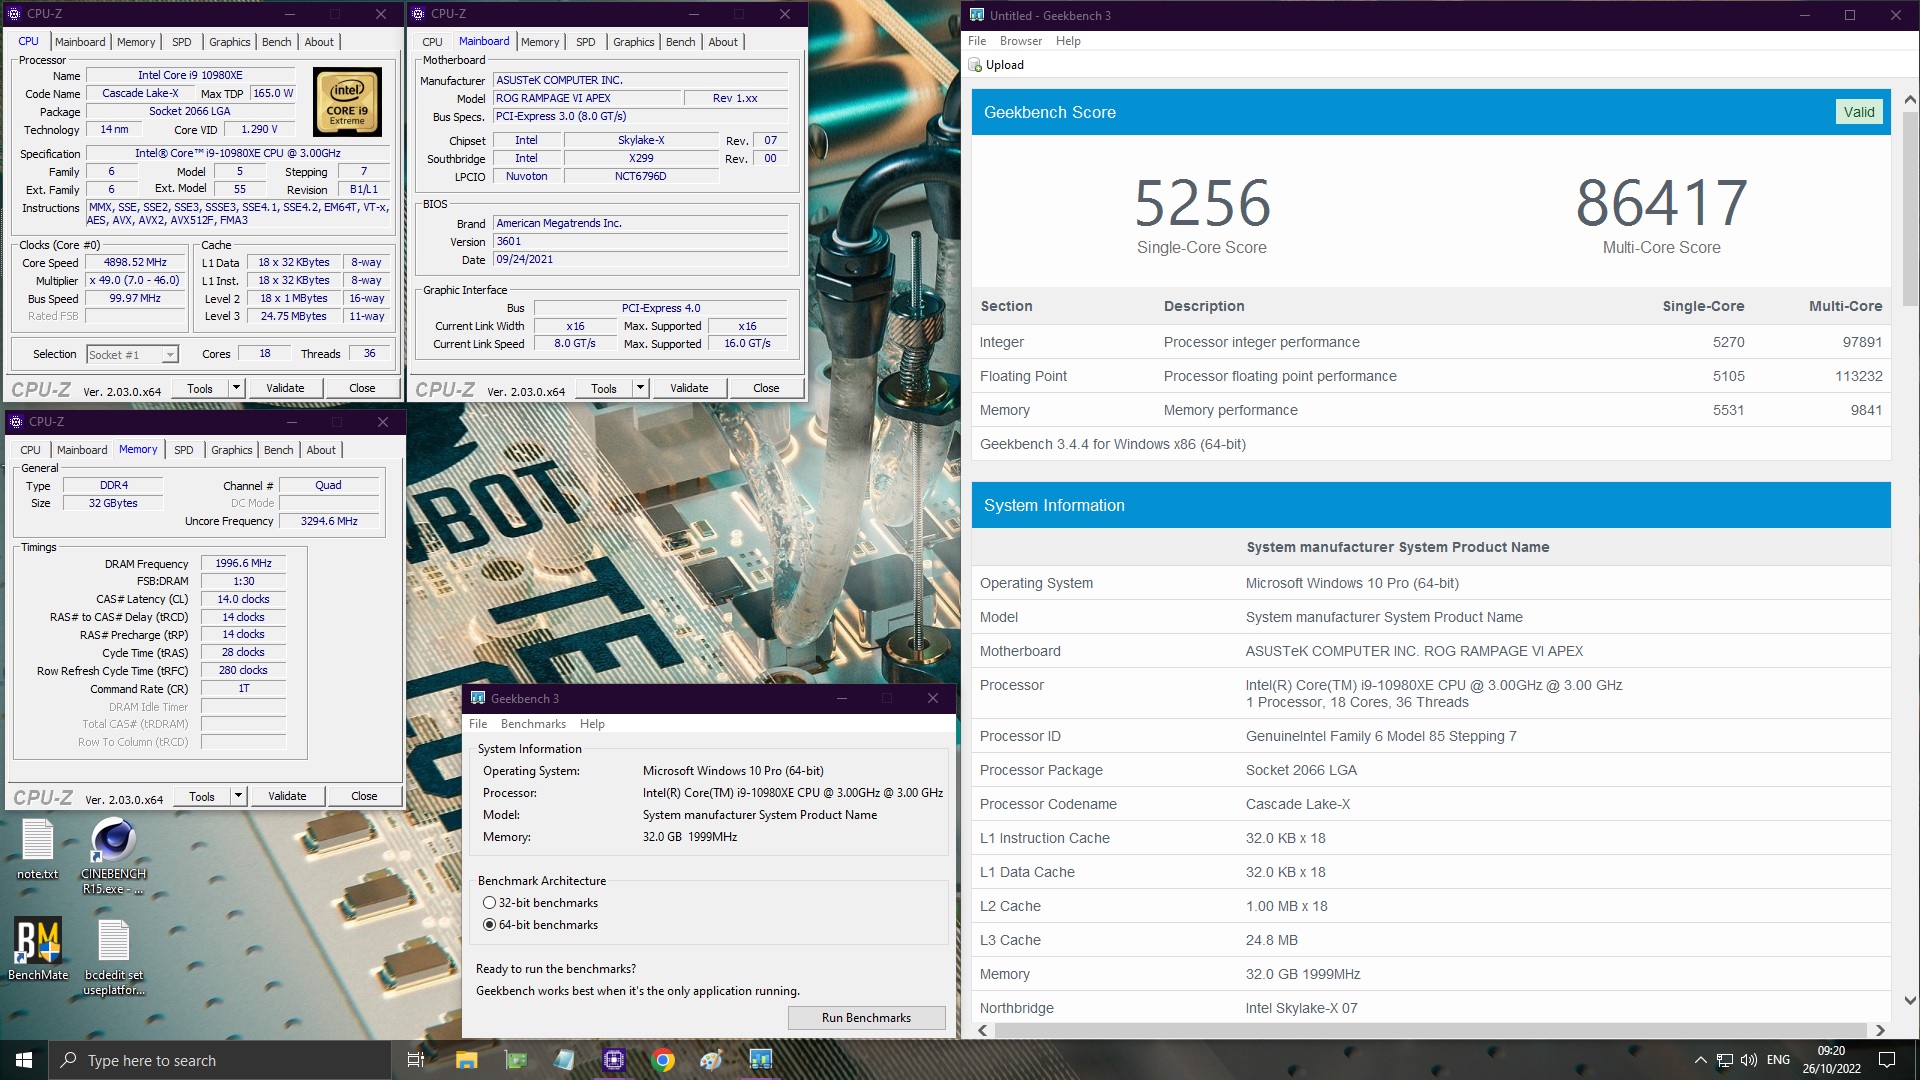Click the Integer row multi-core value 97891
This screenshot has height=1080, width=1920.
click(x=1862, y=342)
